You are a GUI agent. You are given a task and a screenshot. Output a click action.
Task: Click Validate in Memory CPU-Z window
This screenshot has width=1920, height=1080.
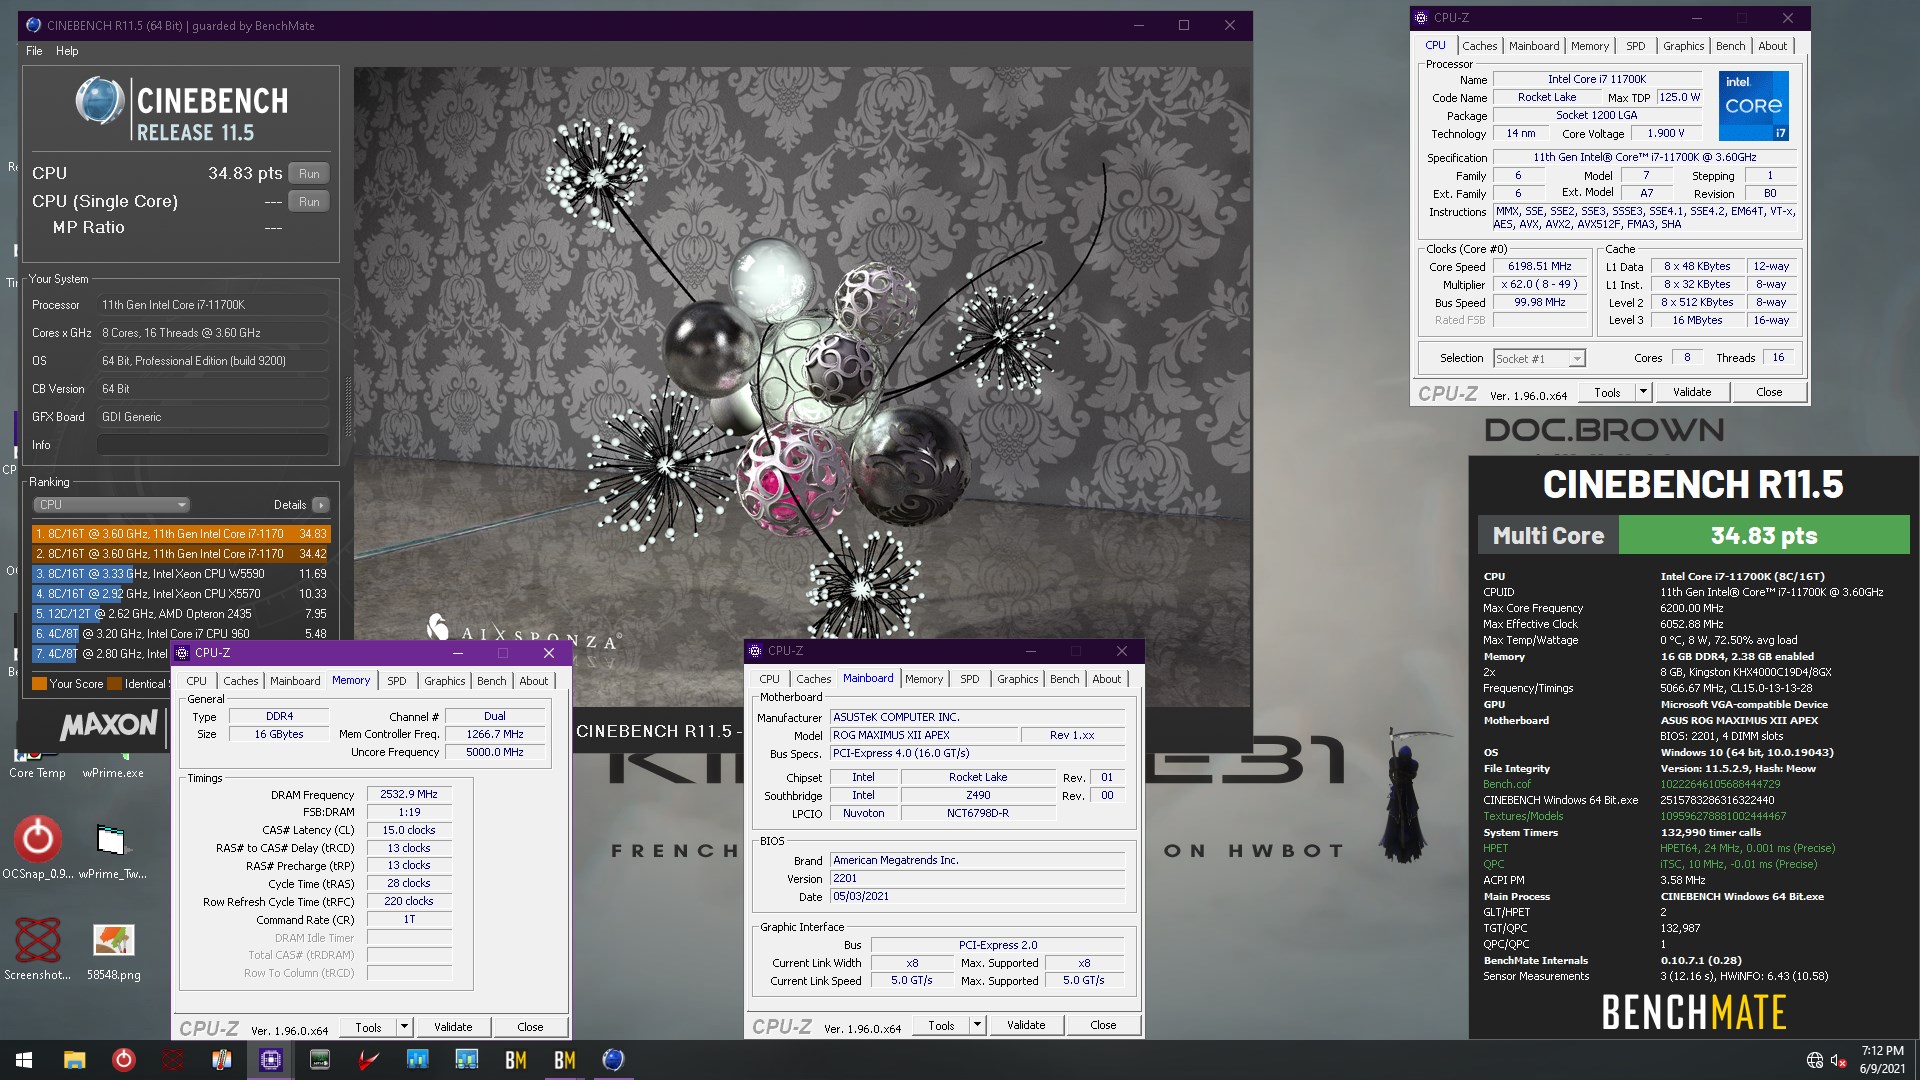tap(452, 1027)
